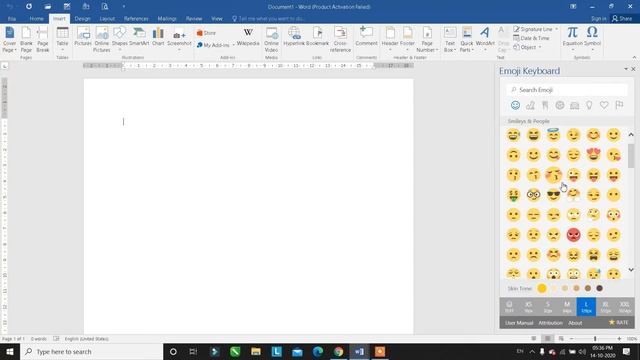Image resolution: width=640 pixels, height=360 pixels.
Task: Insert a Blank Page
Action: pyautogui.click(x=26, y=40)
